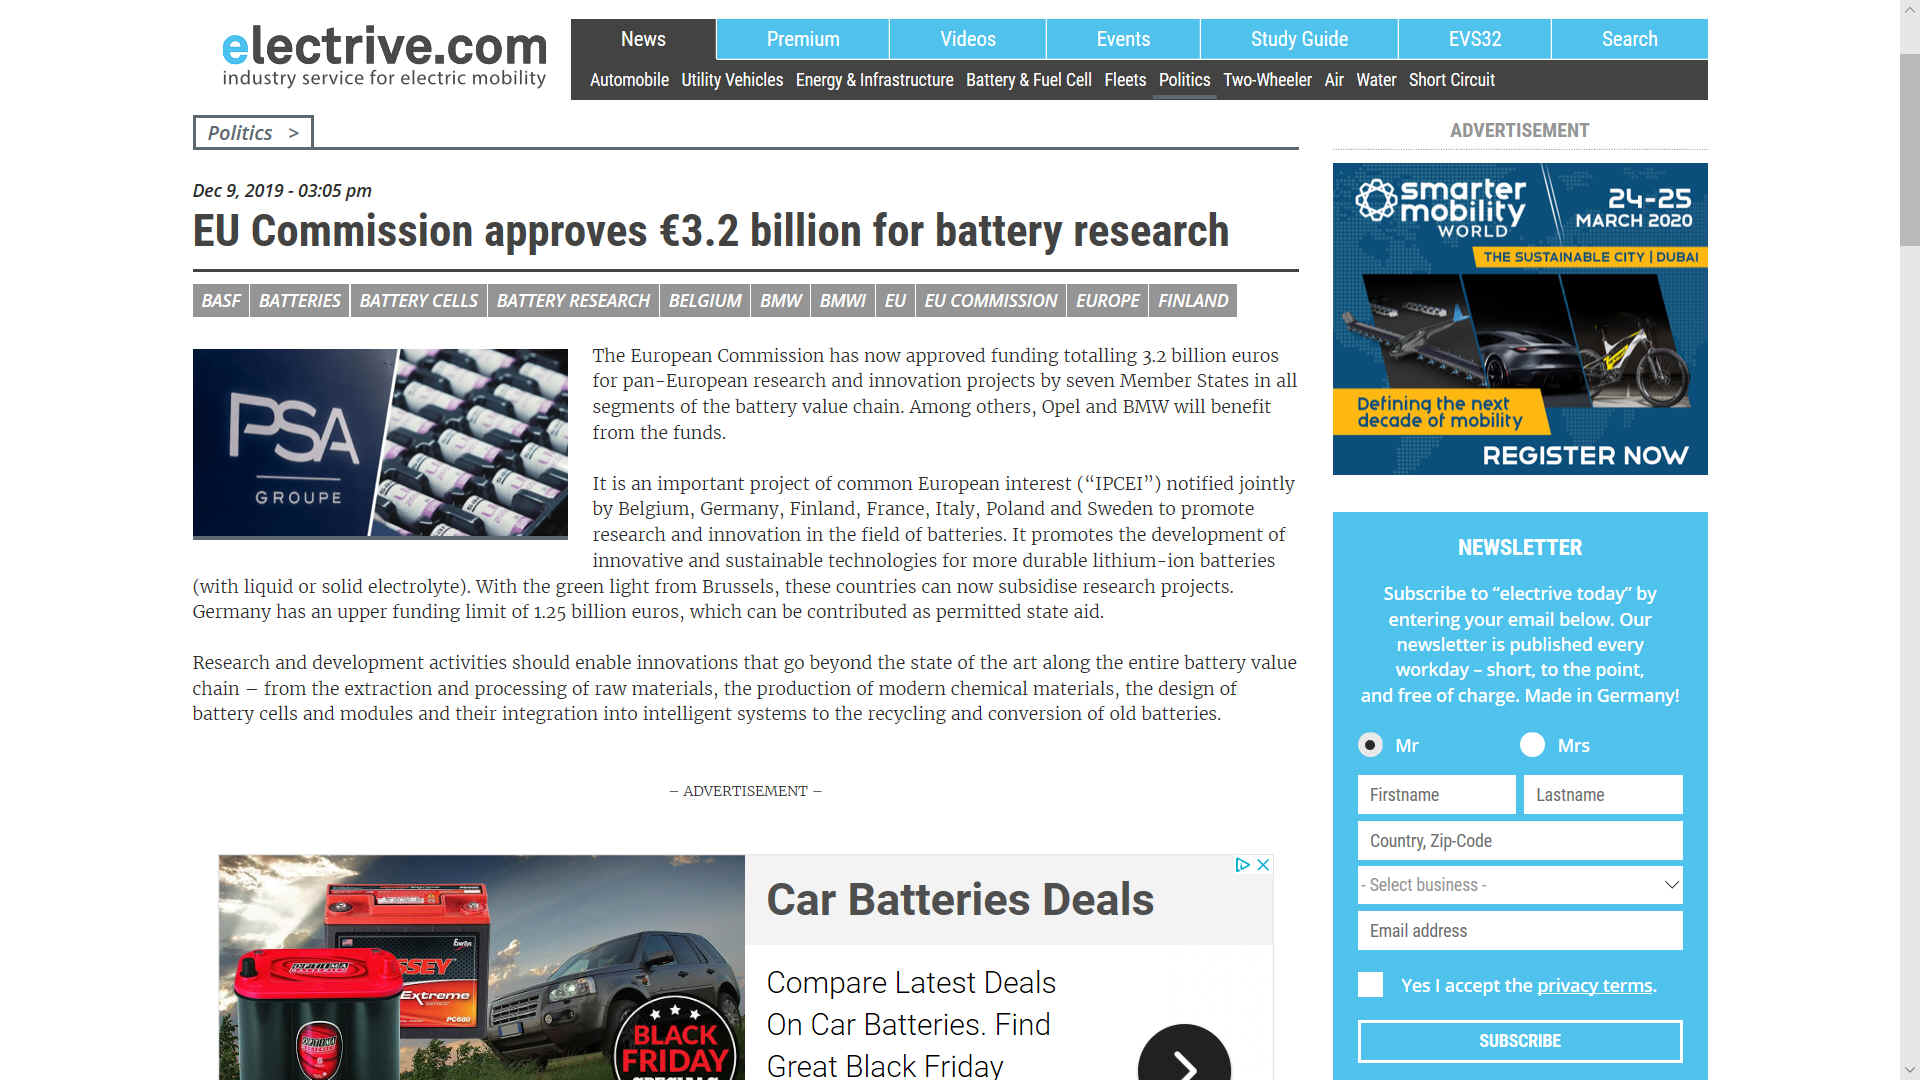Click the BASF tag
The height and width of the screenshot is (1080, 1920).
tap(221, 301)
